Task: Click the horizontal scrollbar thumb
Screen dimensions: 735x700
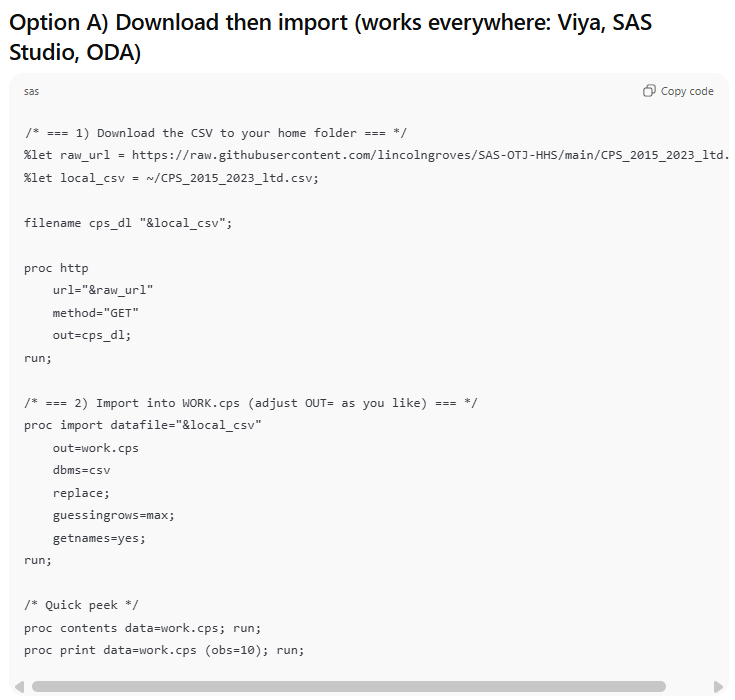Action: point(349,687)
